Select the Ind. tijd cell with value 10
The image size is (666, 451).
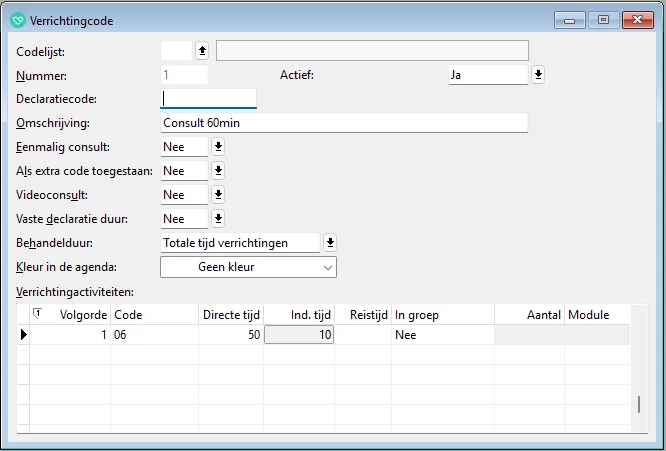[299, 336]
